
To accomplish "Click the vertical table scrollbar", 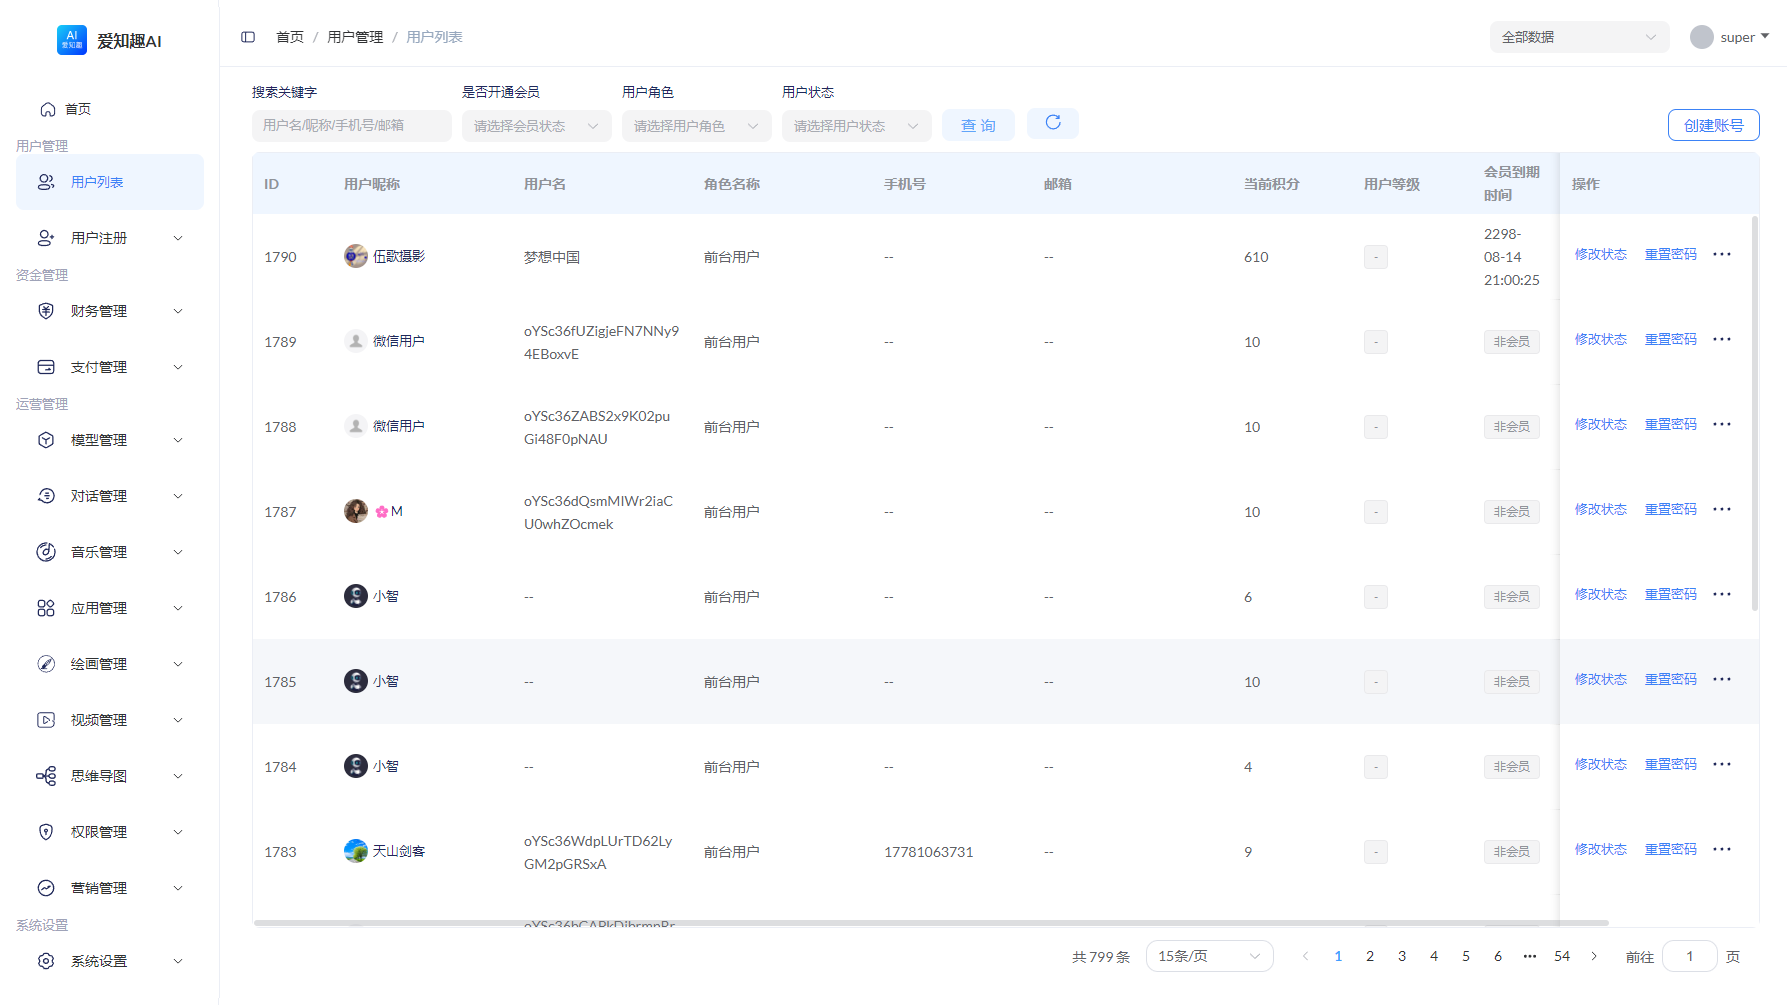I will [1755, 413].
